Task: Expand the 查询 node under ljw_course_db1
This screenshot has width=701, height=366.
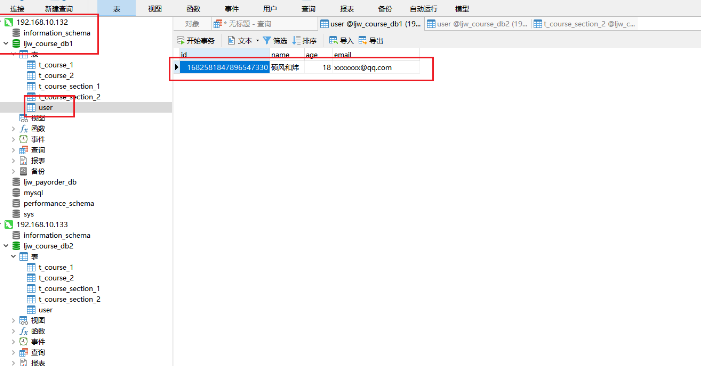Action: coord(13,150)
